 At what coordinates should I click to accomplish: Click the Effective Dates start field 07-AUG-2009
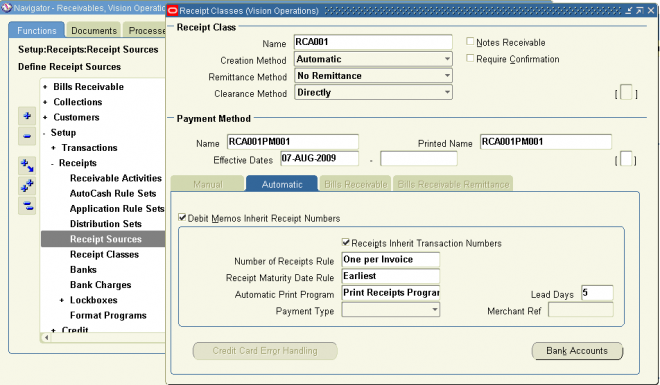319,159
